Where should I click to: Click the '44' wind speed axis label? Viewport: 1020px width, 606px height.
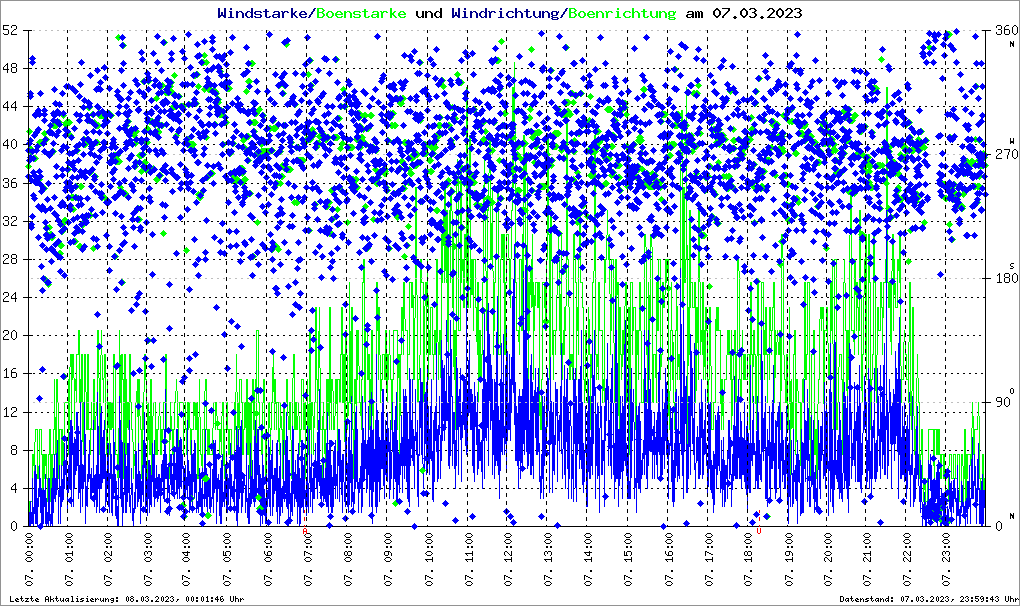10,107
